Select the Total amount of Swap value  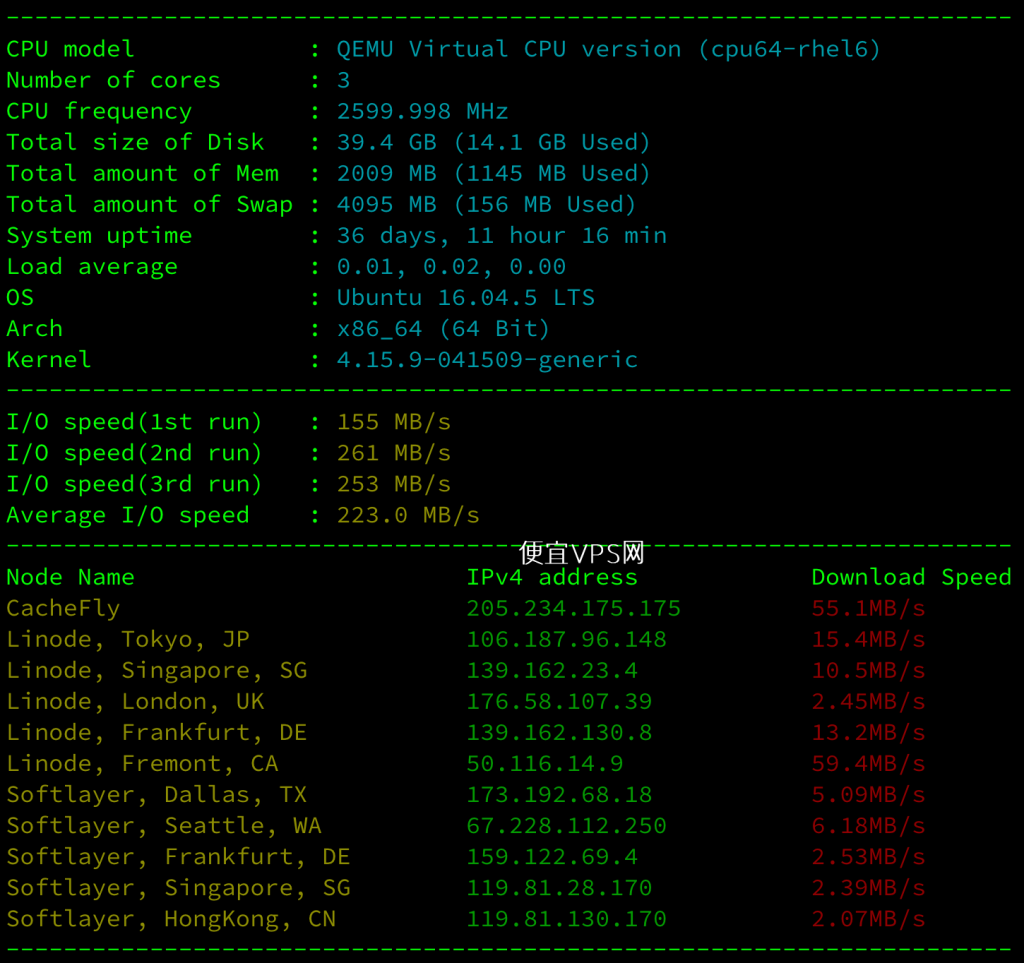487,204
